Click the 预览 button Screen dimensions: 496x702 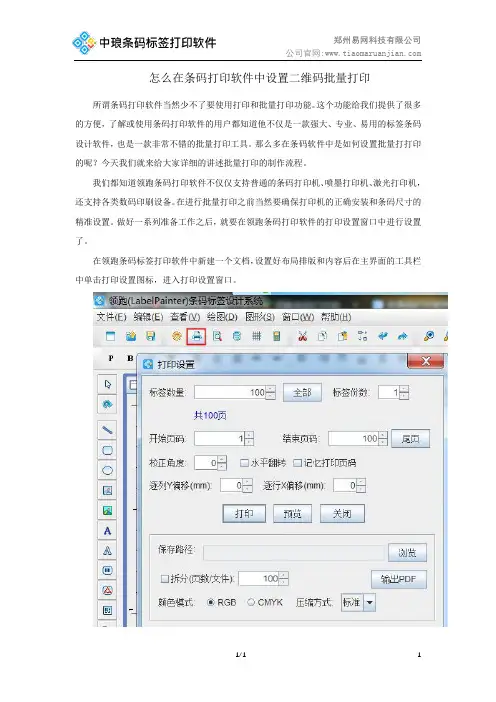tap(292, 514)
